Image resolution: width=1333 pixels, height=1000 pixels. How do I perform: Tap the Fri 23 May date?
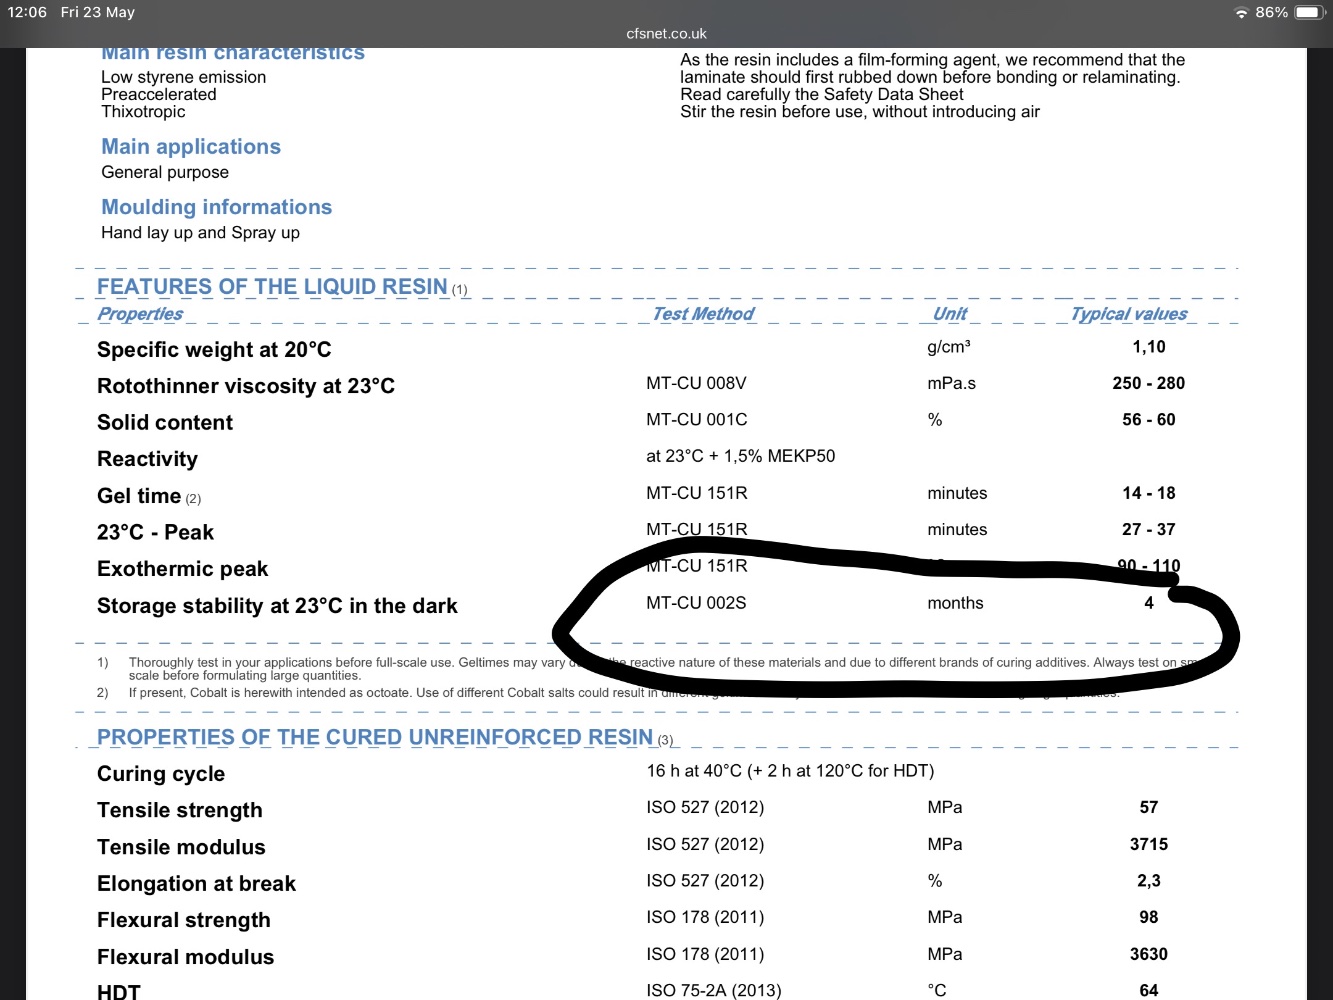97,12
